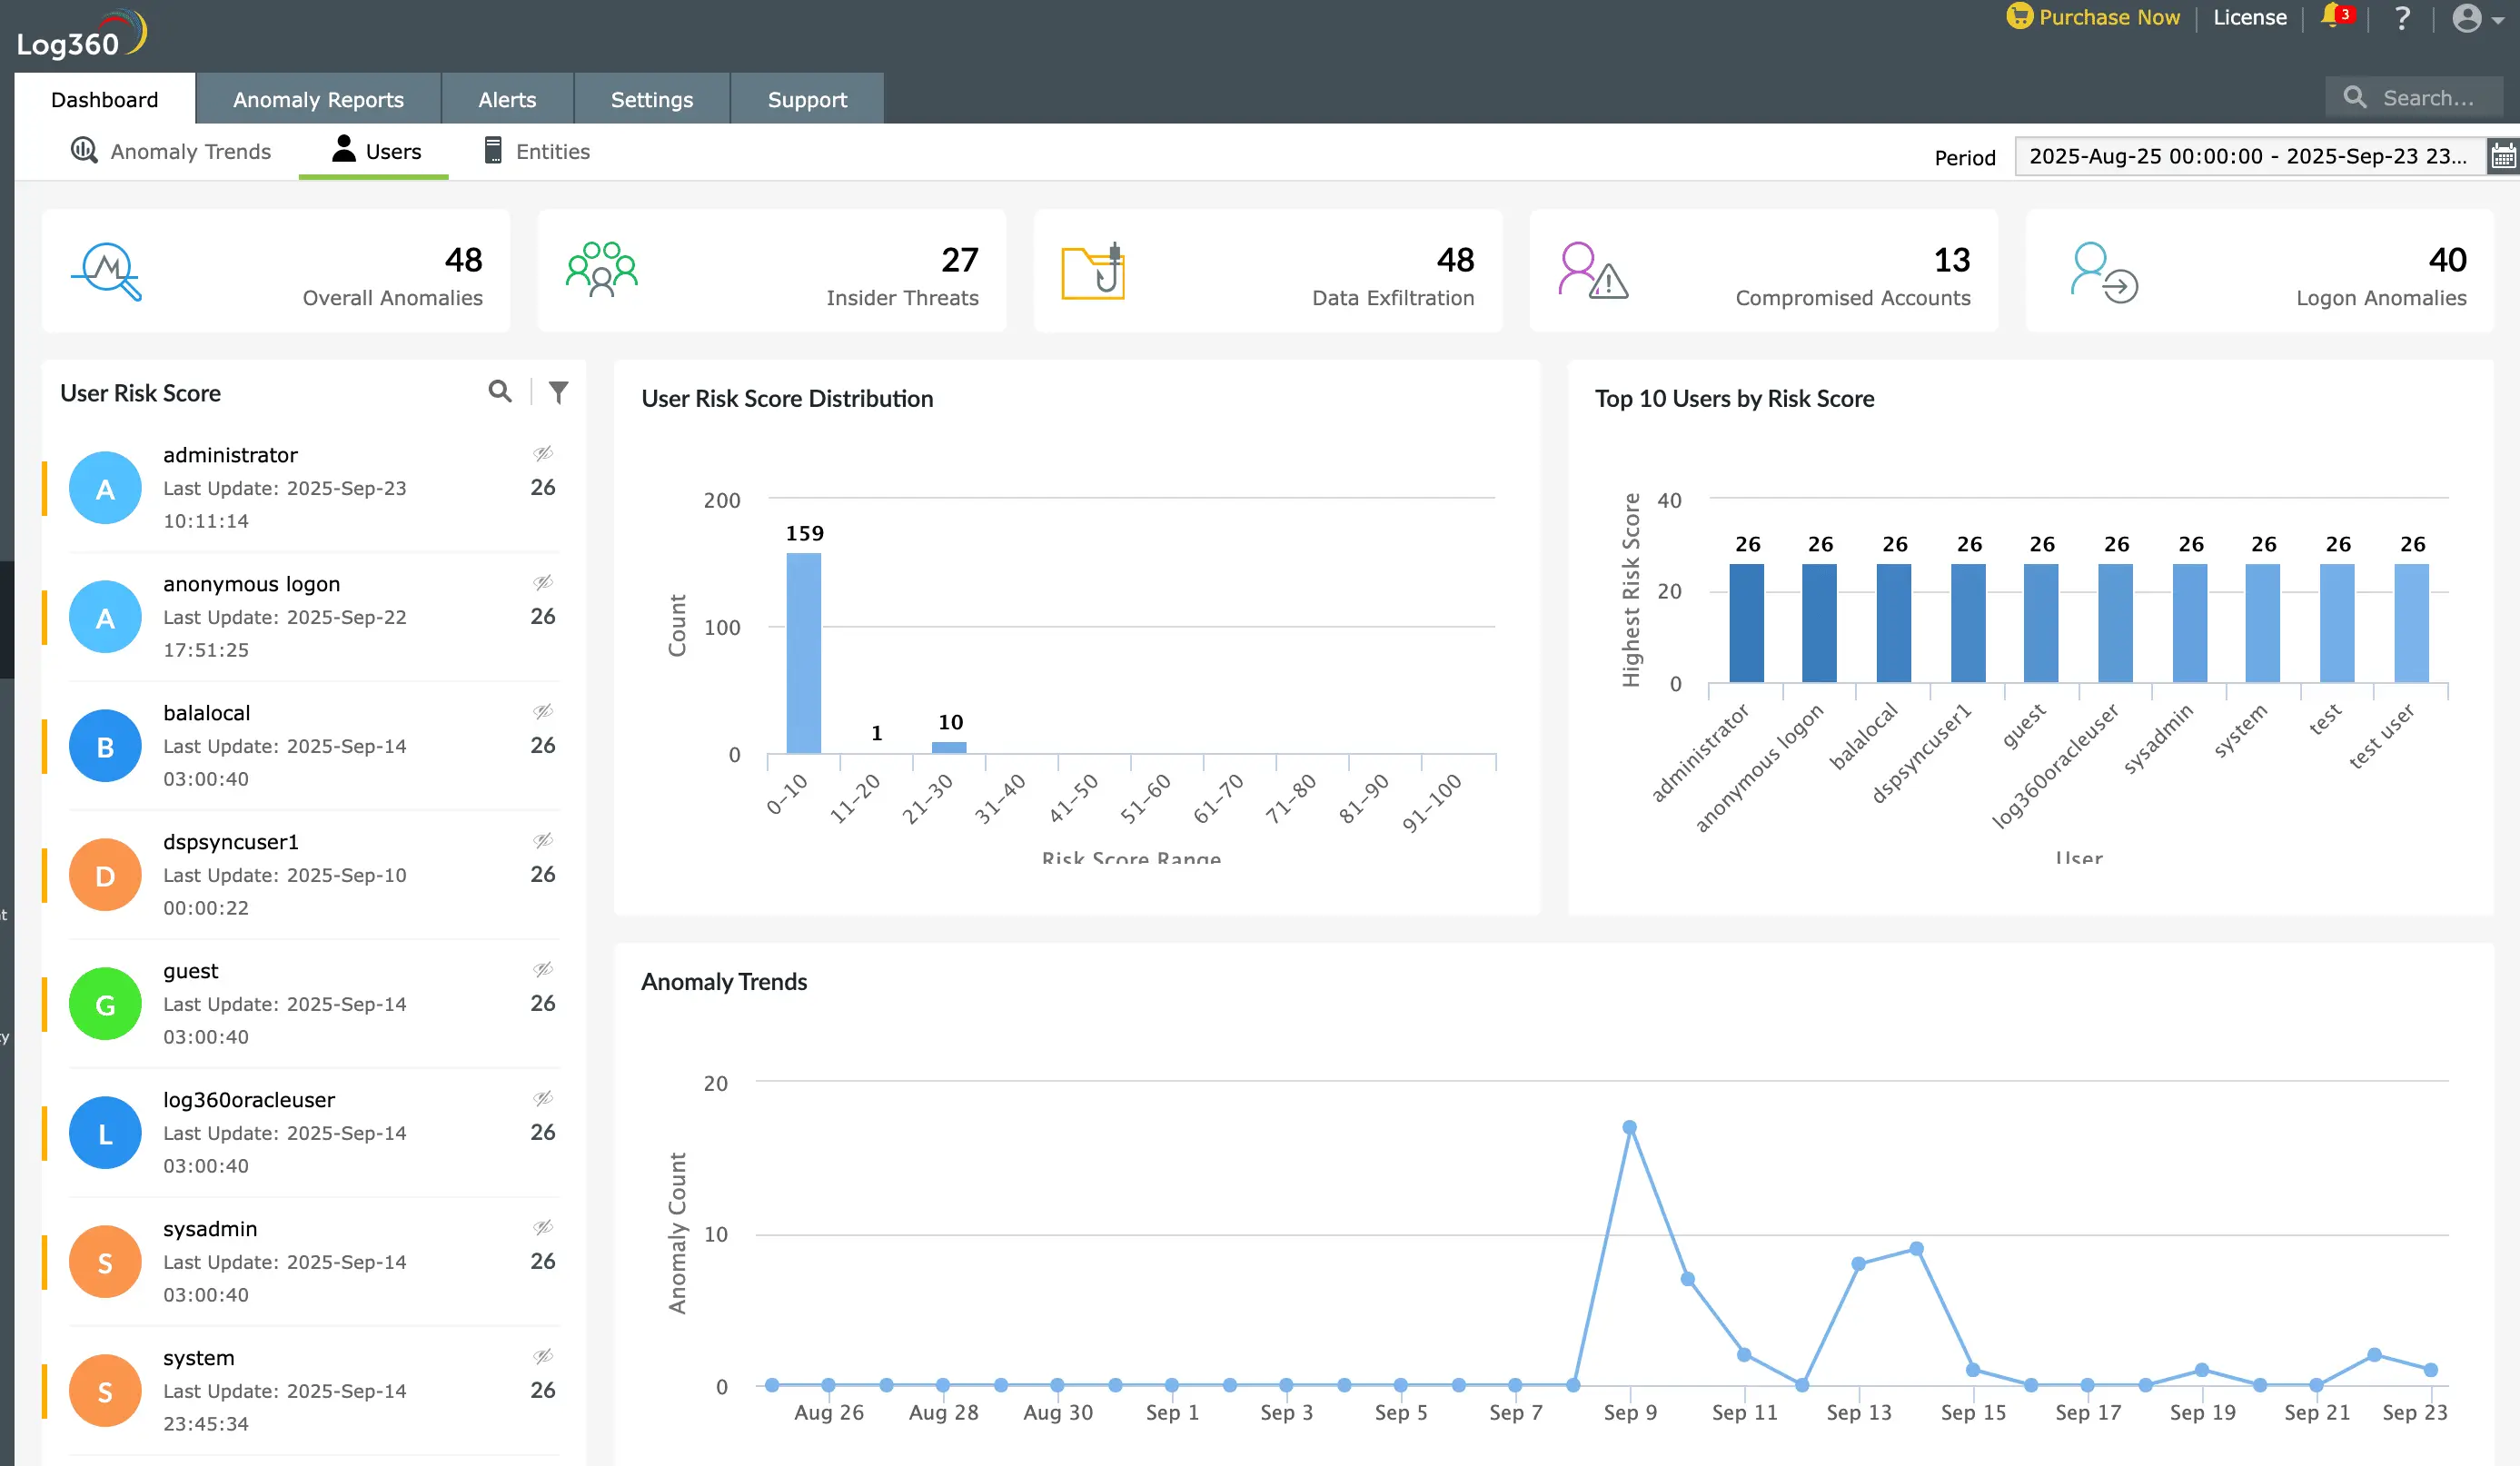Toggle visibility eye icon for administrator
The width and height of the screenshot is (2520, 1466).
(x=543, y=453)
